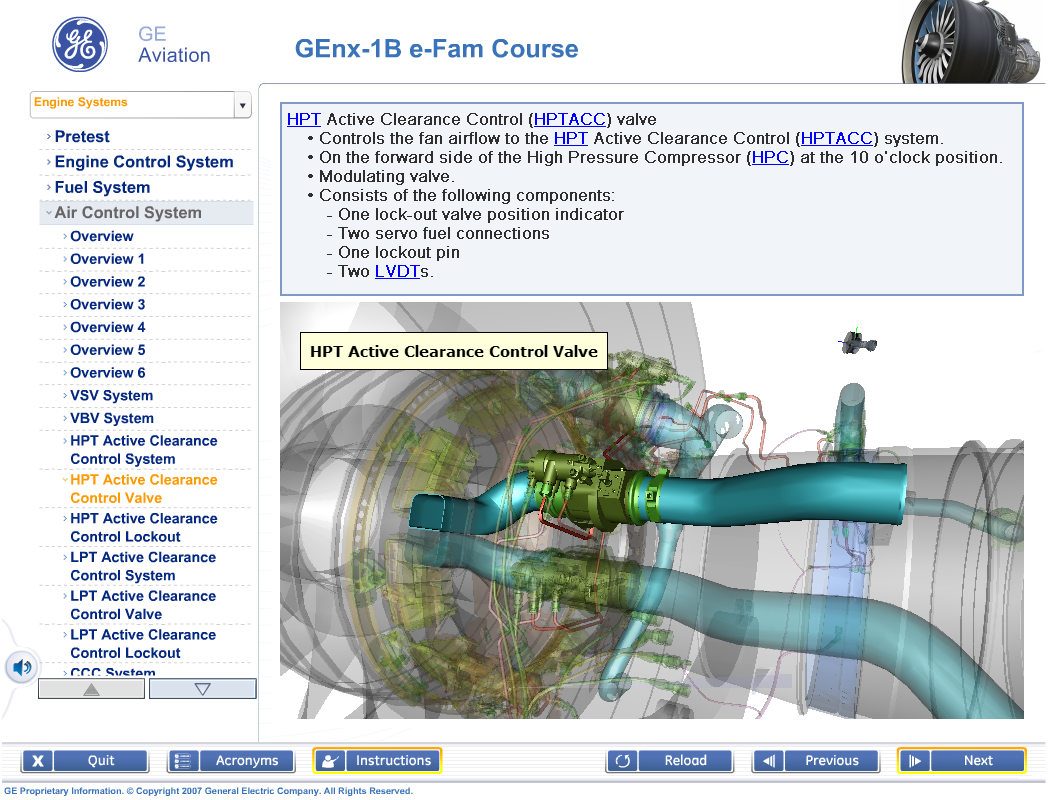Click the 'GE Aviation' header text
Image resolution: width=1048 pixels, height=800 pixels.
tap(174, 45)
